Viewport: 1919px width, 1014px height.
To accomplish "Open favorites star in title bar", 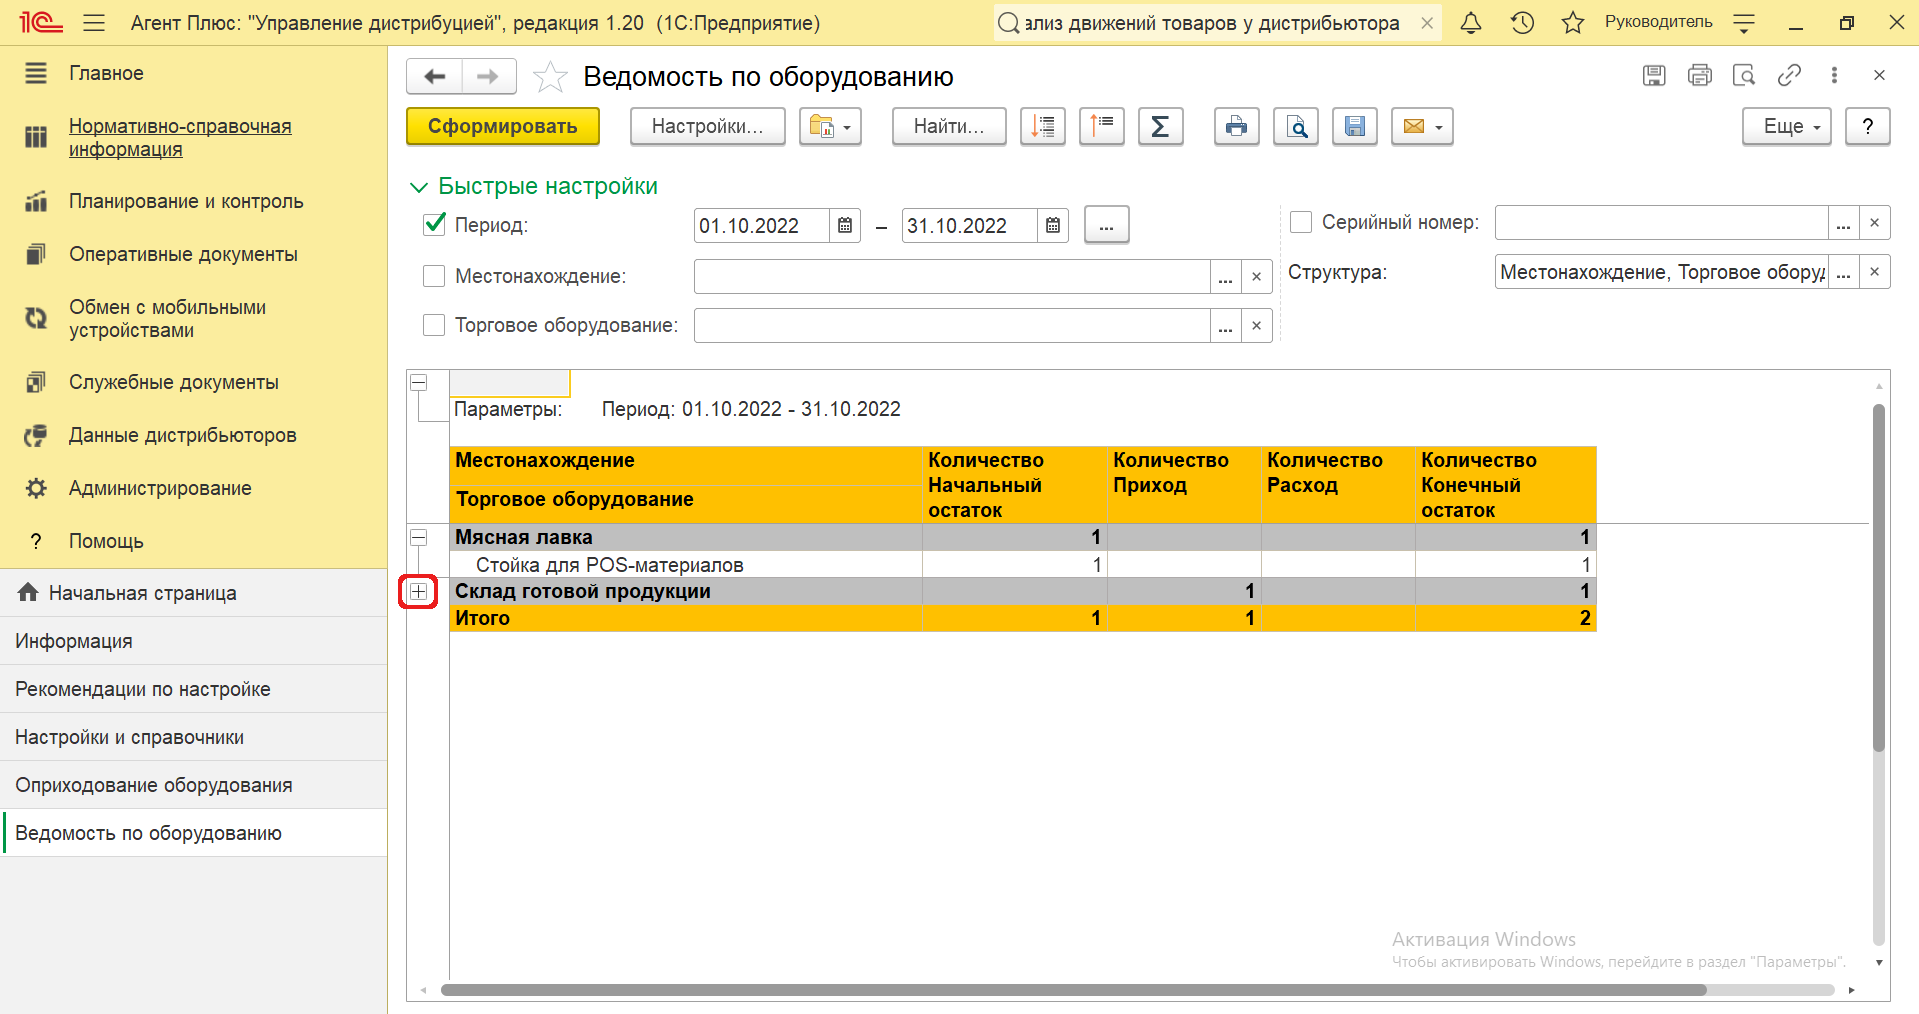I will (1573, 23).
